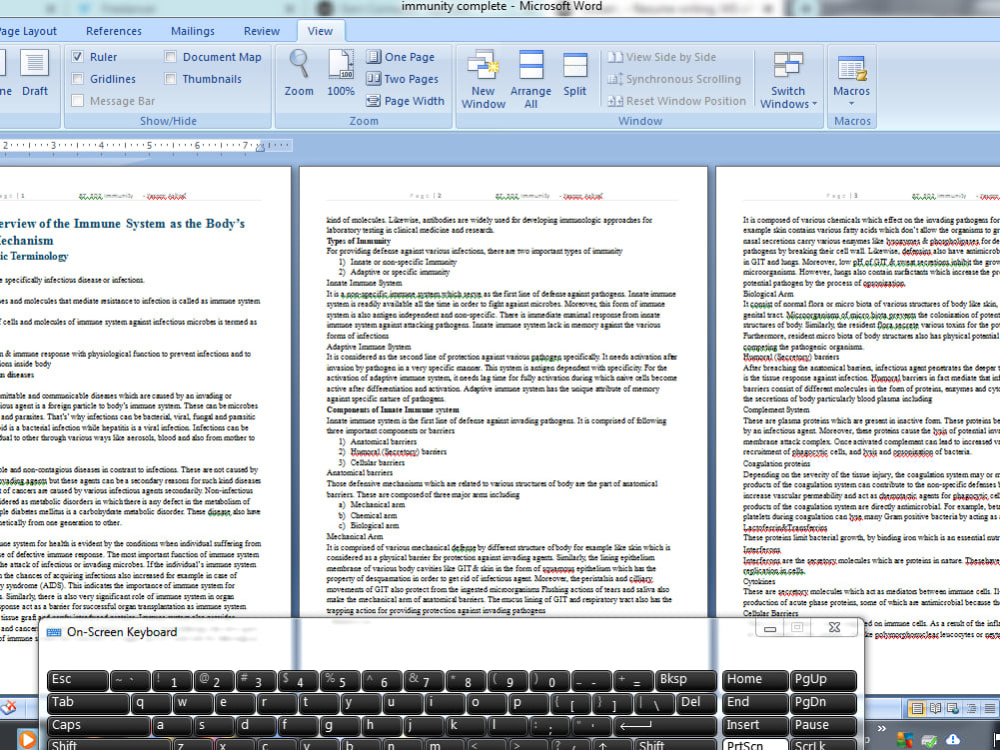
Task: Click Bksp key on On-Screen Keyboard
Action: click(686, 680)
